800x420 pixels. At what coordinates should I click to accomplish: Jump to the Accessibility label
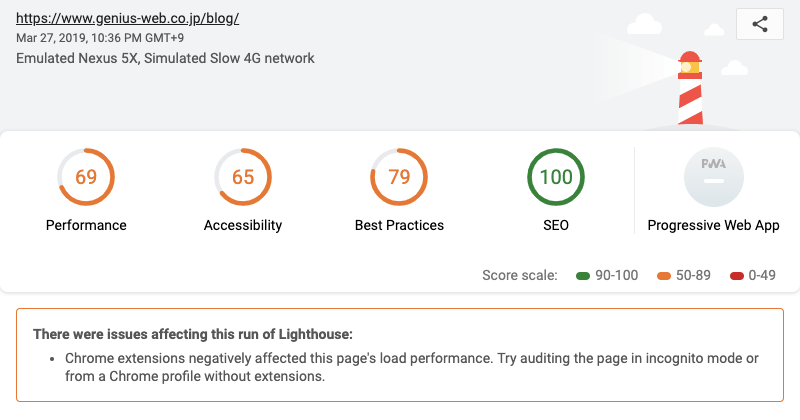[243, 225]
